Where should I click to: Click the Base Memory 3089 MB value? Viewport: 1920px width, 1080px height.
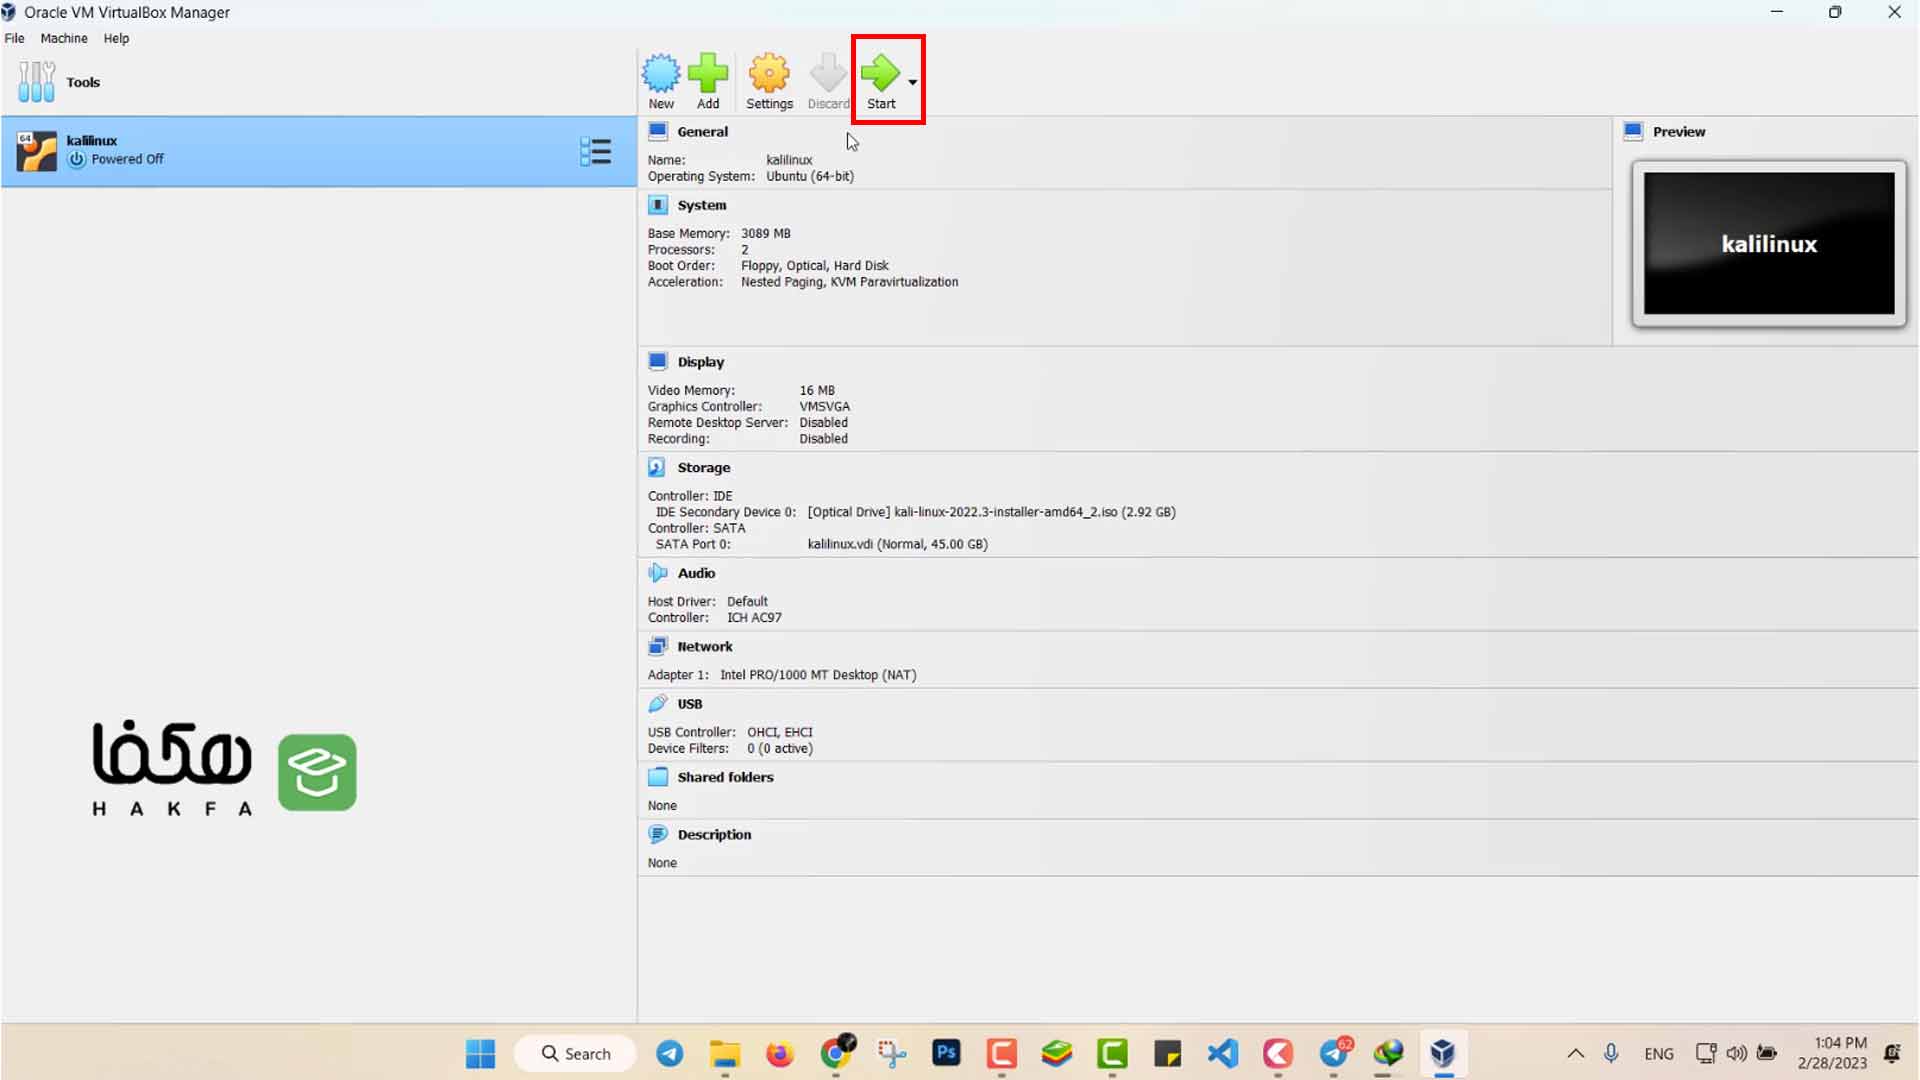765,233
